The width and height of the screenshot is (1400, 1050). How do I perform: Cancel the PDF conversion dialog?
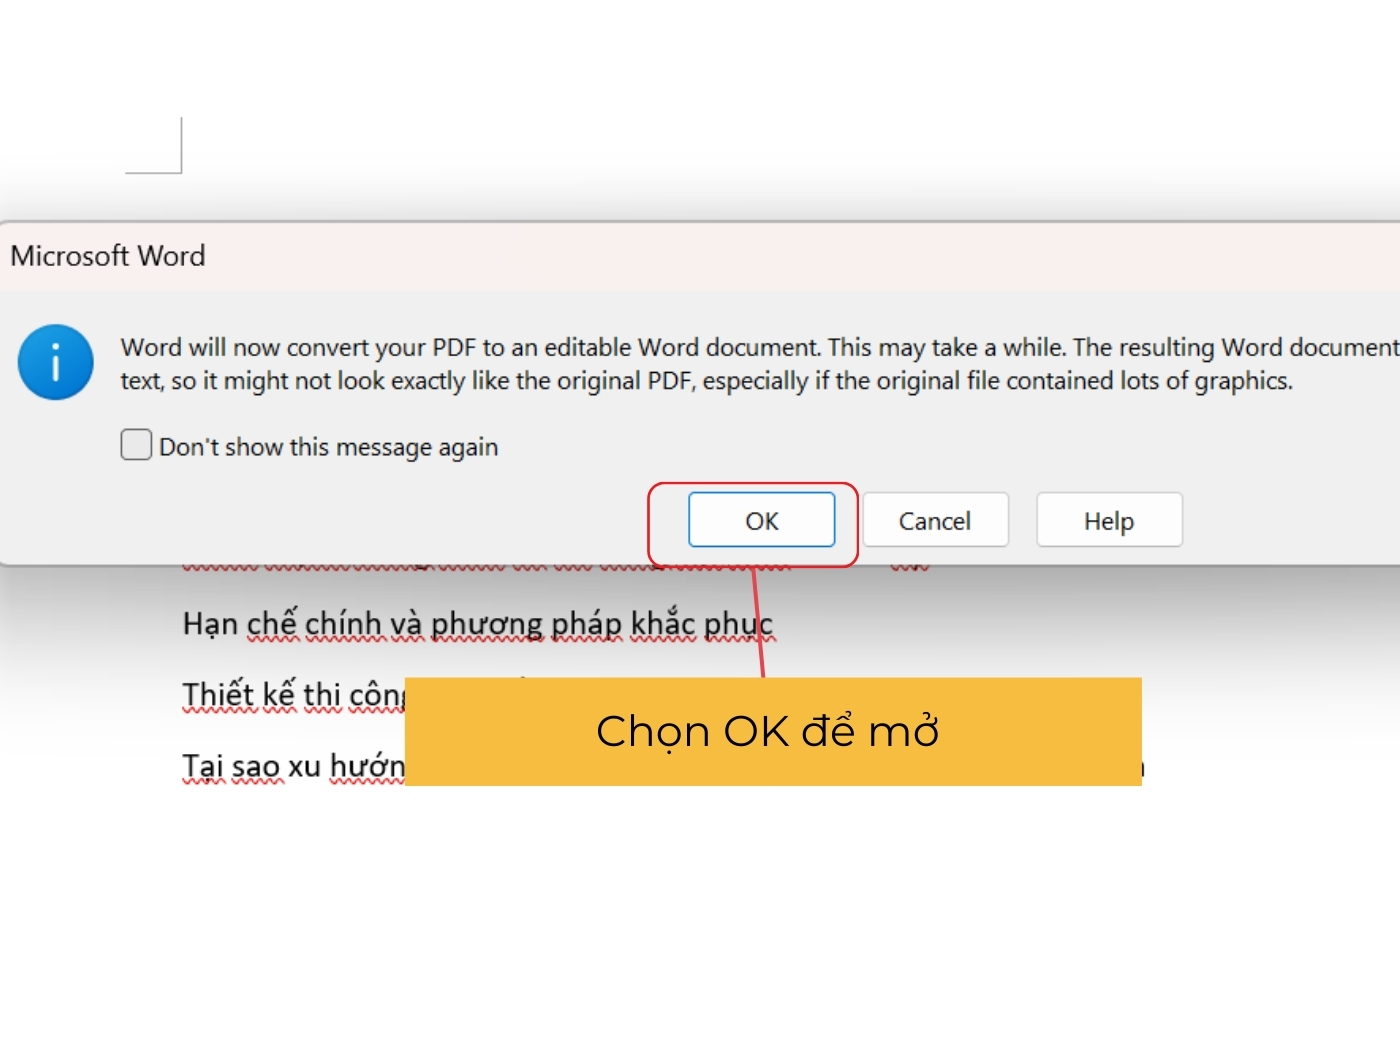pos(935,520)
